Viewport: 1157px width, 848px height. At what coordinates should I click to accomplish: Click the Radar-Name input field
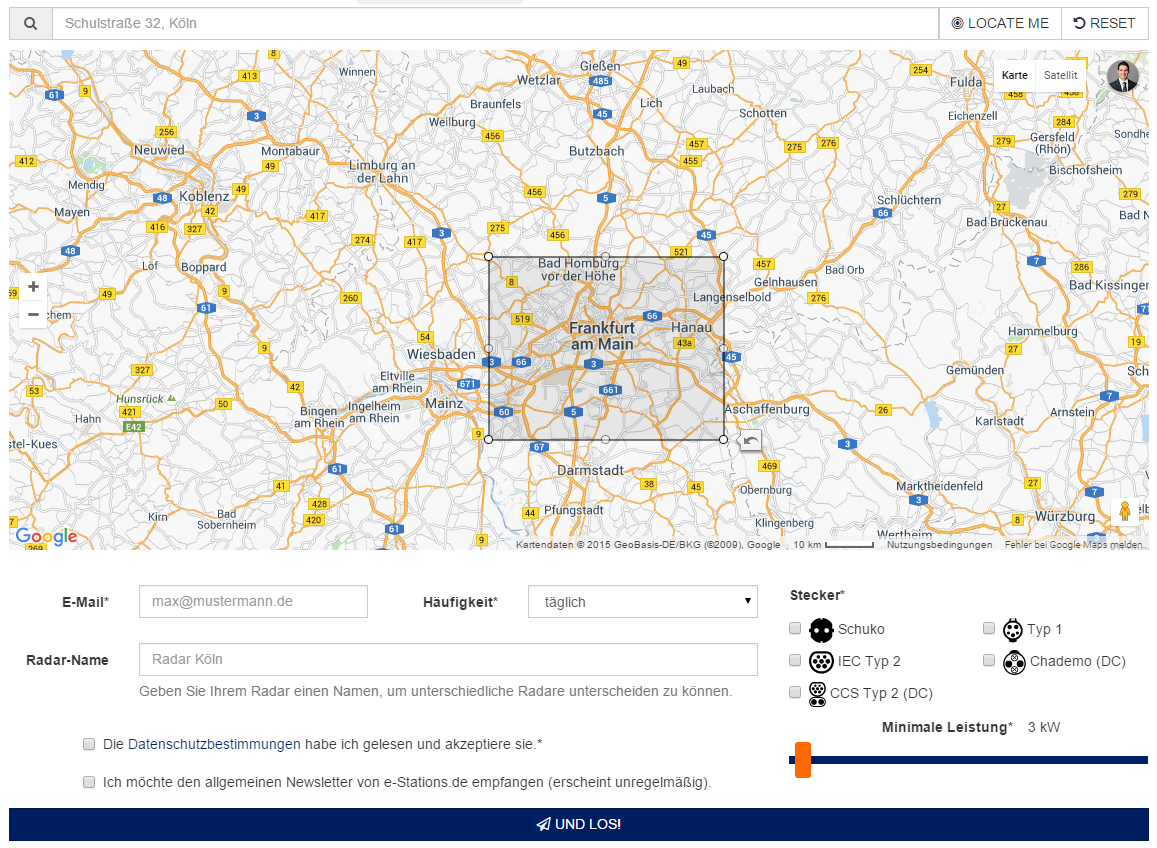(x=448, y=659)
